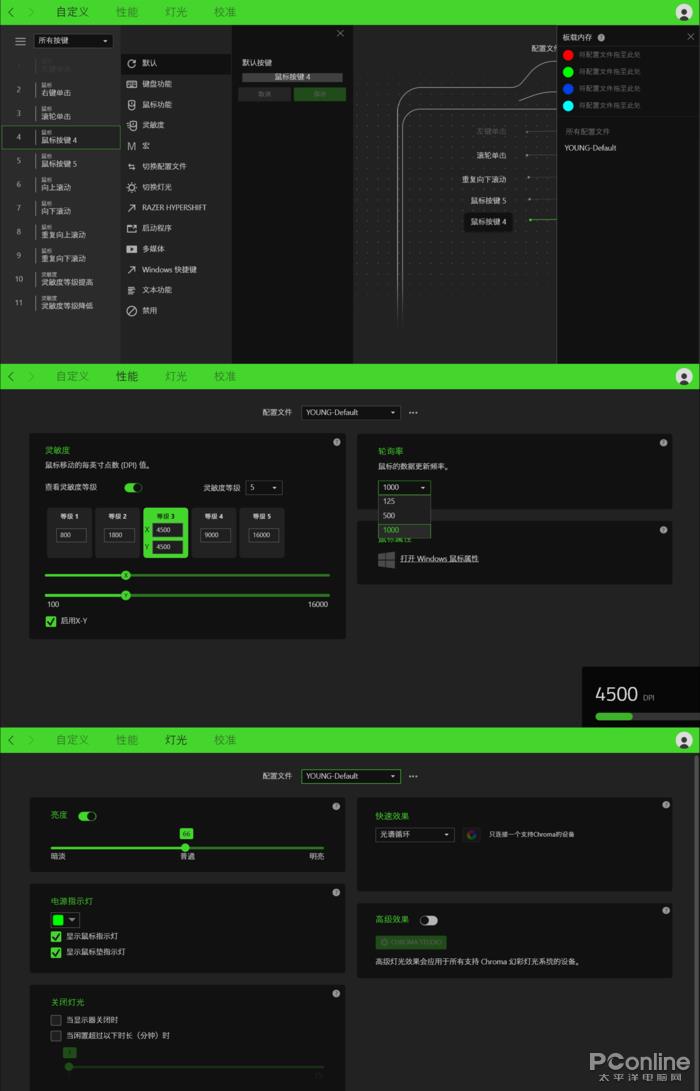700x1091 pixels.
Task: Uncheck 显示鼠标指示灯 checkbox
Action: pos(56,937)
